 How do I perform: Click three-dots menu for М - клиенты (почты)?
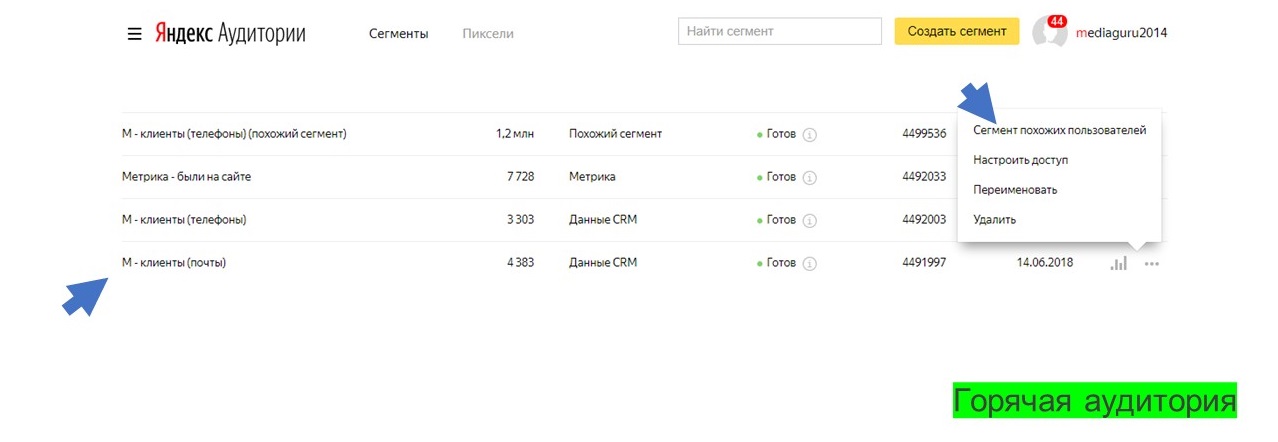1152,264
